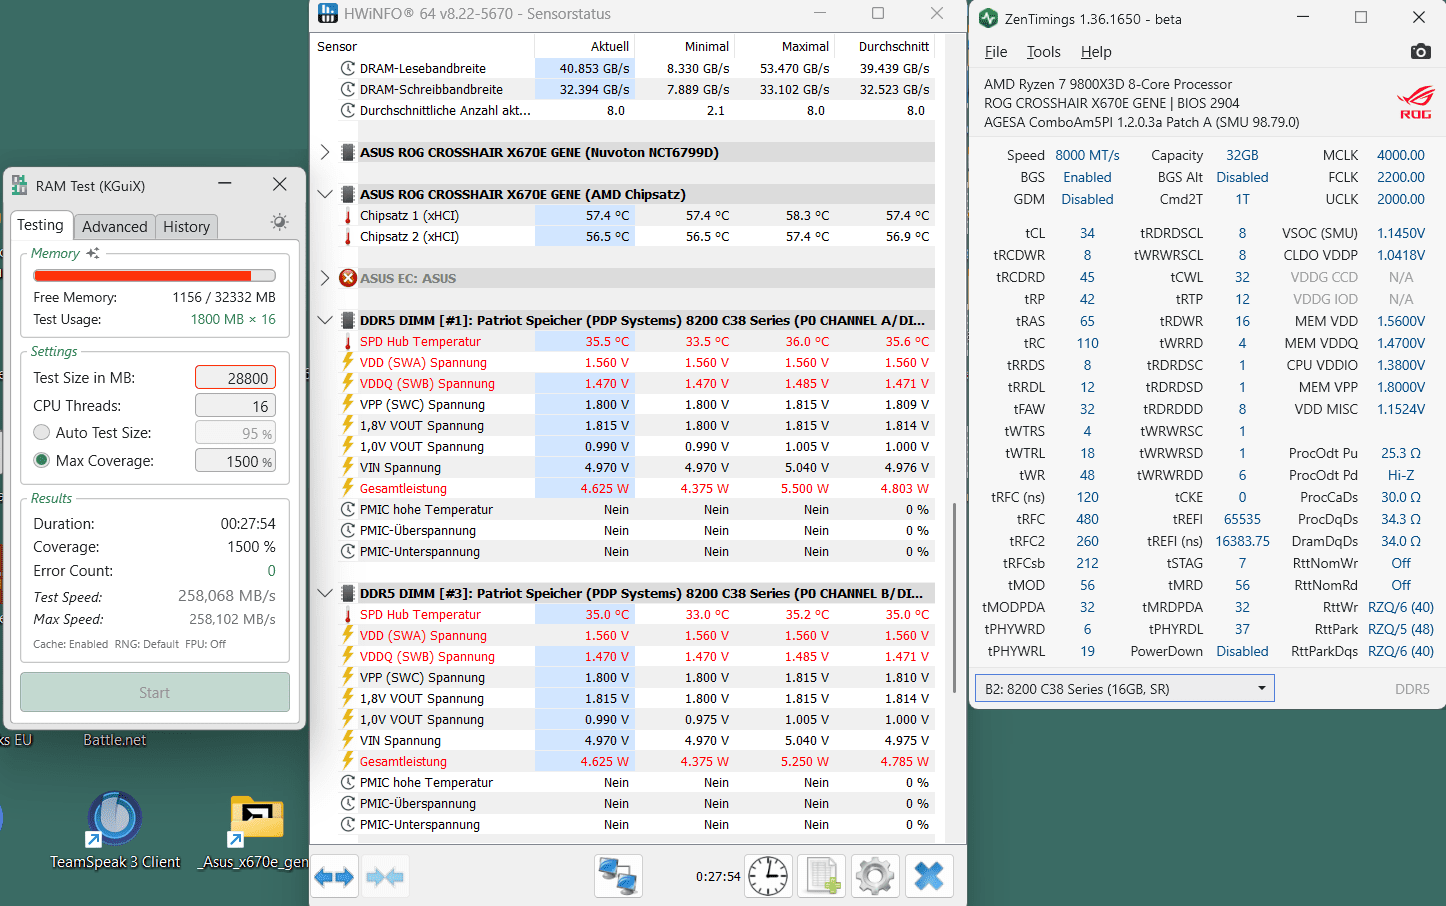Viewport: 1446px width, 906px height.
Task: Click the tCL value 34
Action: tap(1087, 233)
